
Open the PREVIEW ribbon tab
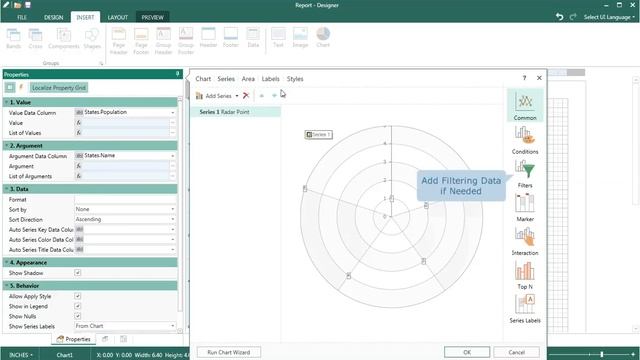(153, 18)
